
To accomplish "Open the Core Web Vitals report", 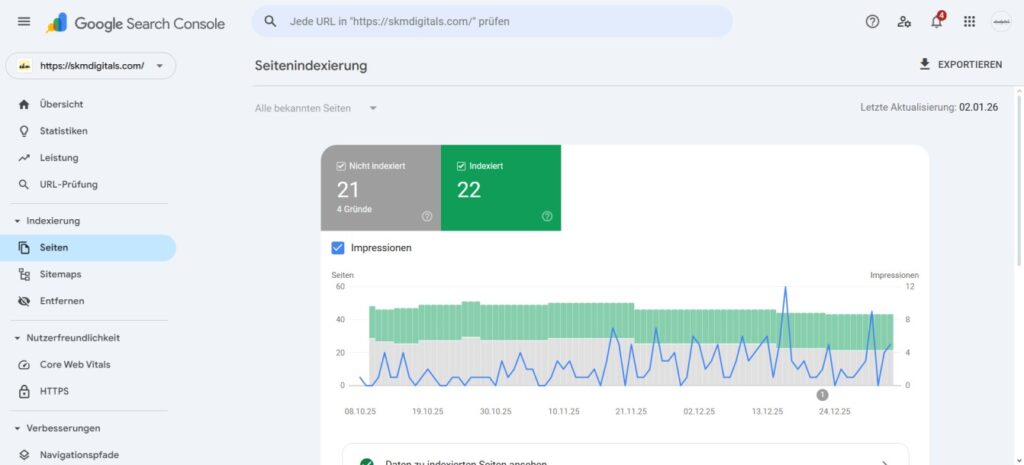I will click(88, 365).
